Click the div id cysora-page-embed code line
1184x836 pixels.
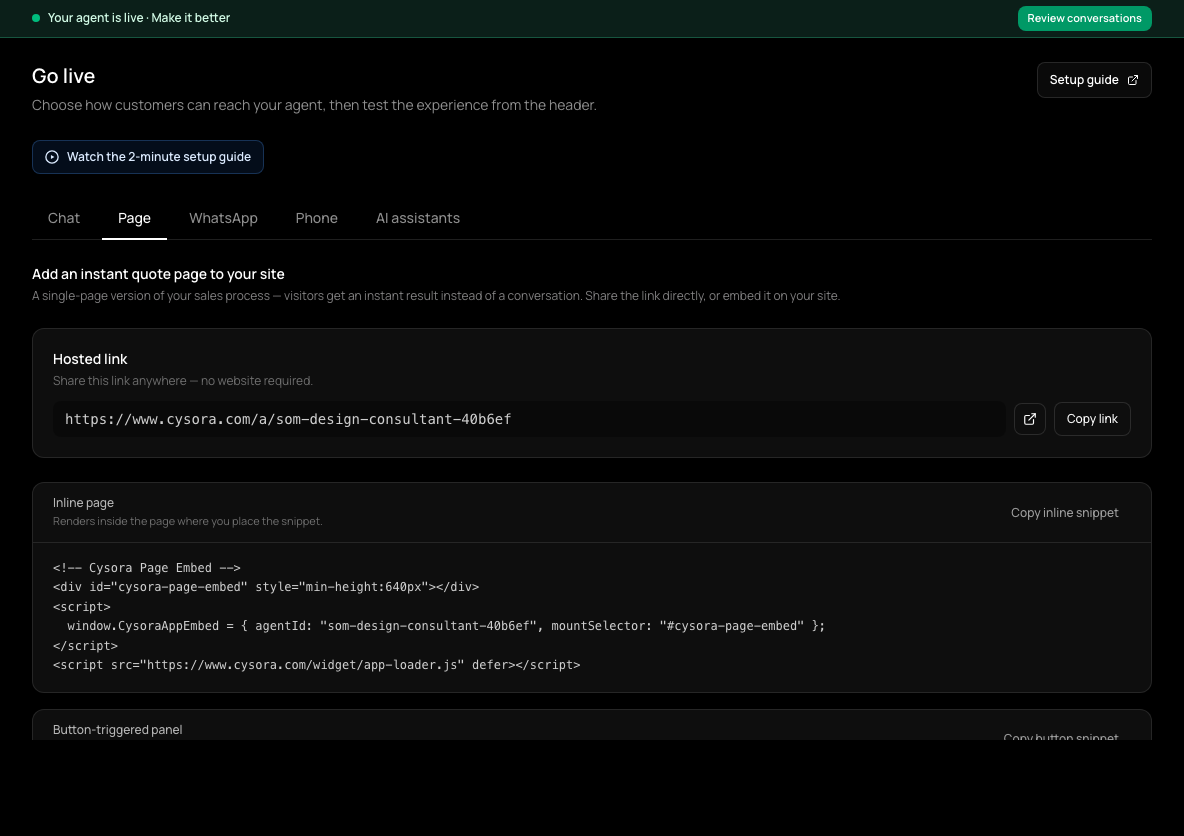pyautogui.click(x=266, y=587)
